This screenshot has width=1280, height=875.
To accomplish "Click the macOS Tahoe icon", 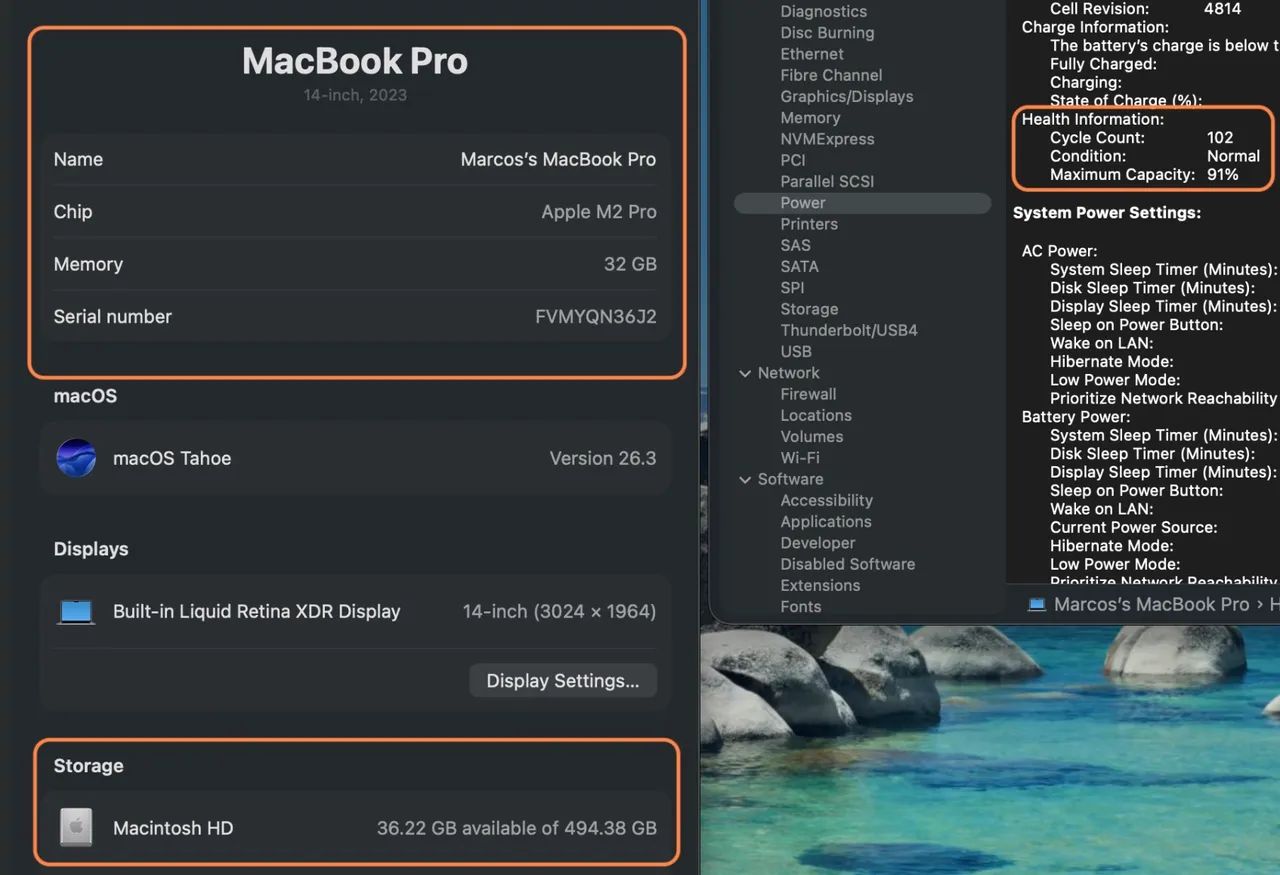I will (x=77, y=458).
